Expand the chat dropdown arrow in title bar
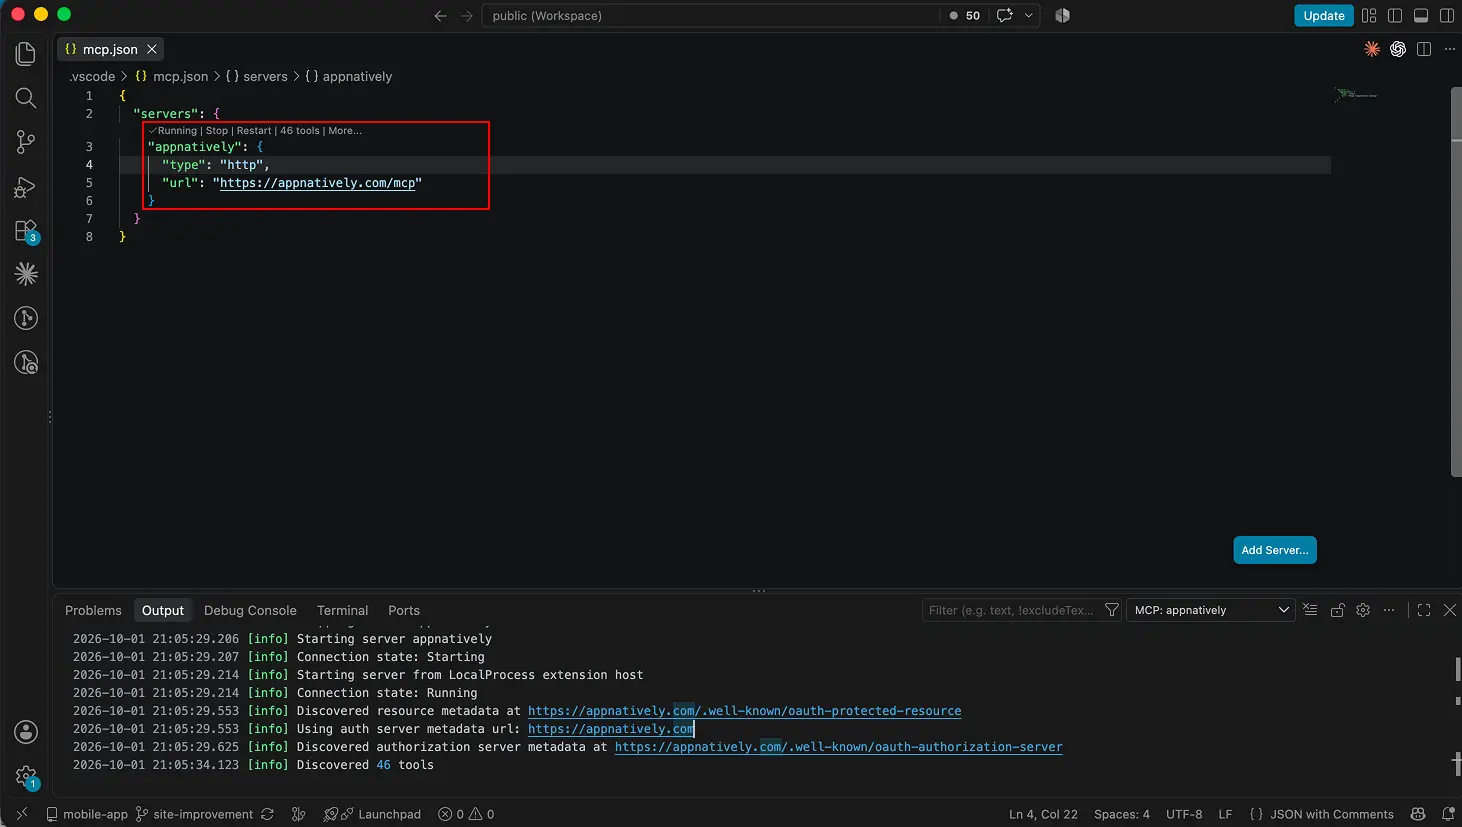This screenshot has width=1462, height=827. pyautogui.click(x=1028, y=16)
